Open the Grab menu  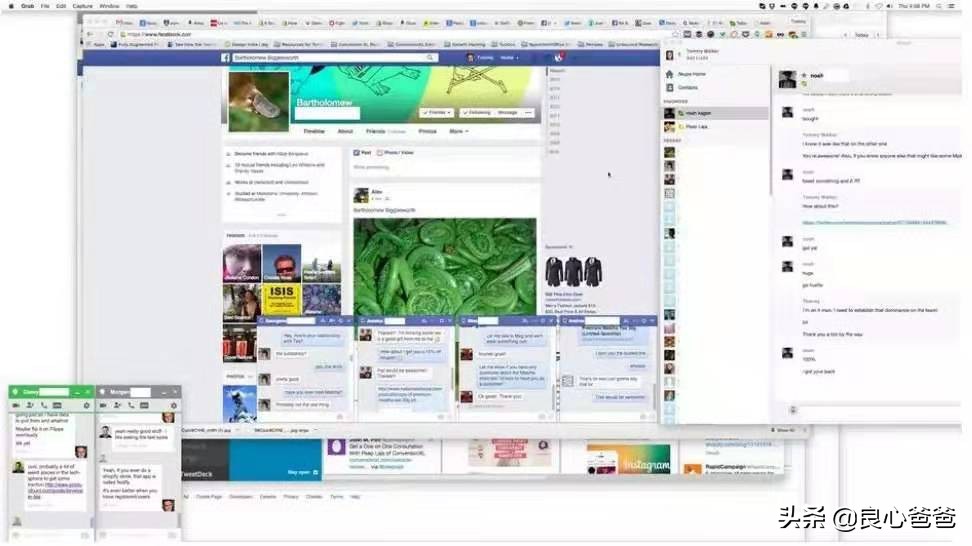point(28,6)
